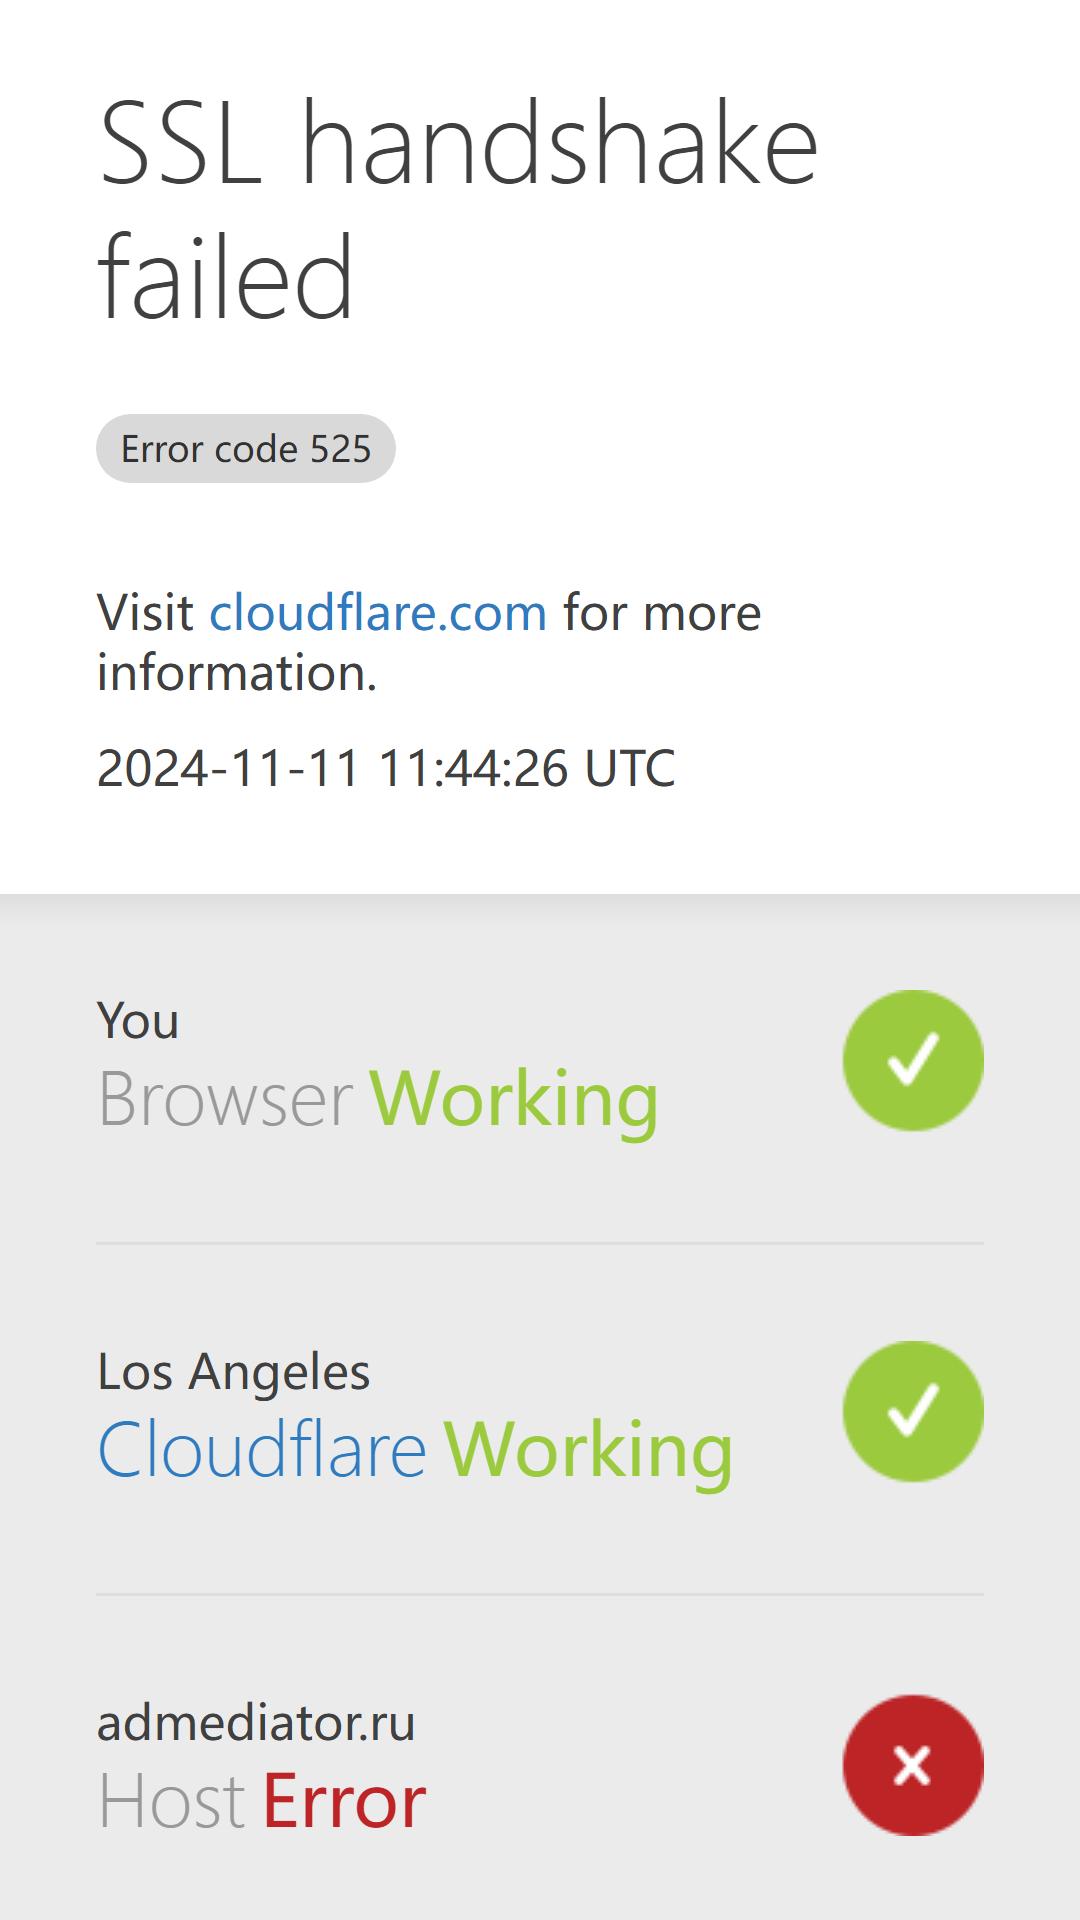
Task: Click the divider line below Cloudflare Working
Action: 540,1594
